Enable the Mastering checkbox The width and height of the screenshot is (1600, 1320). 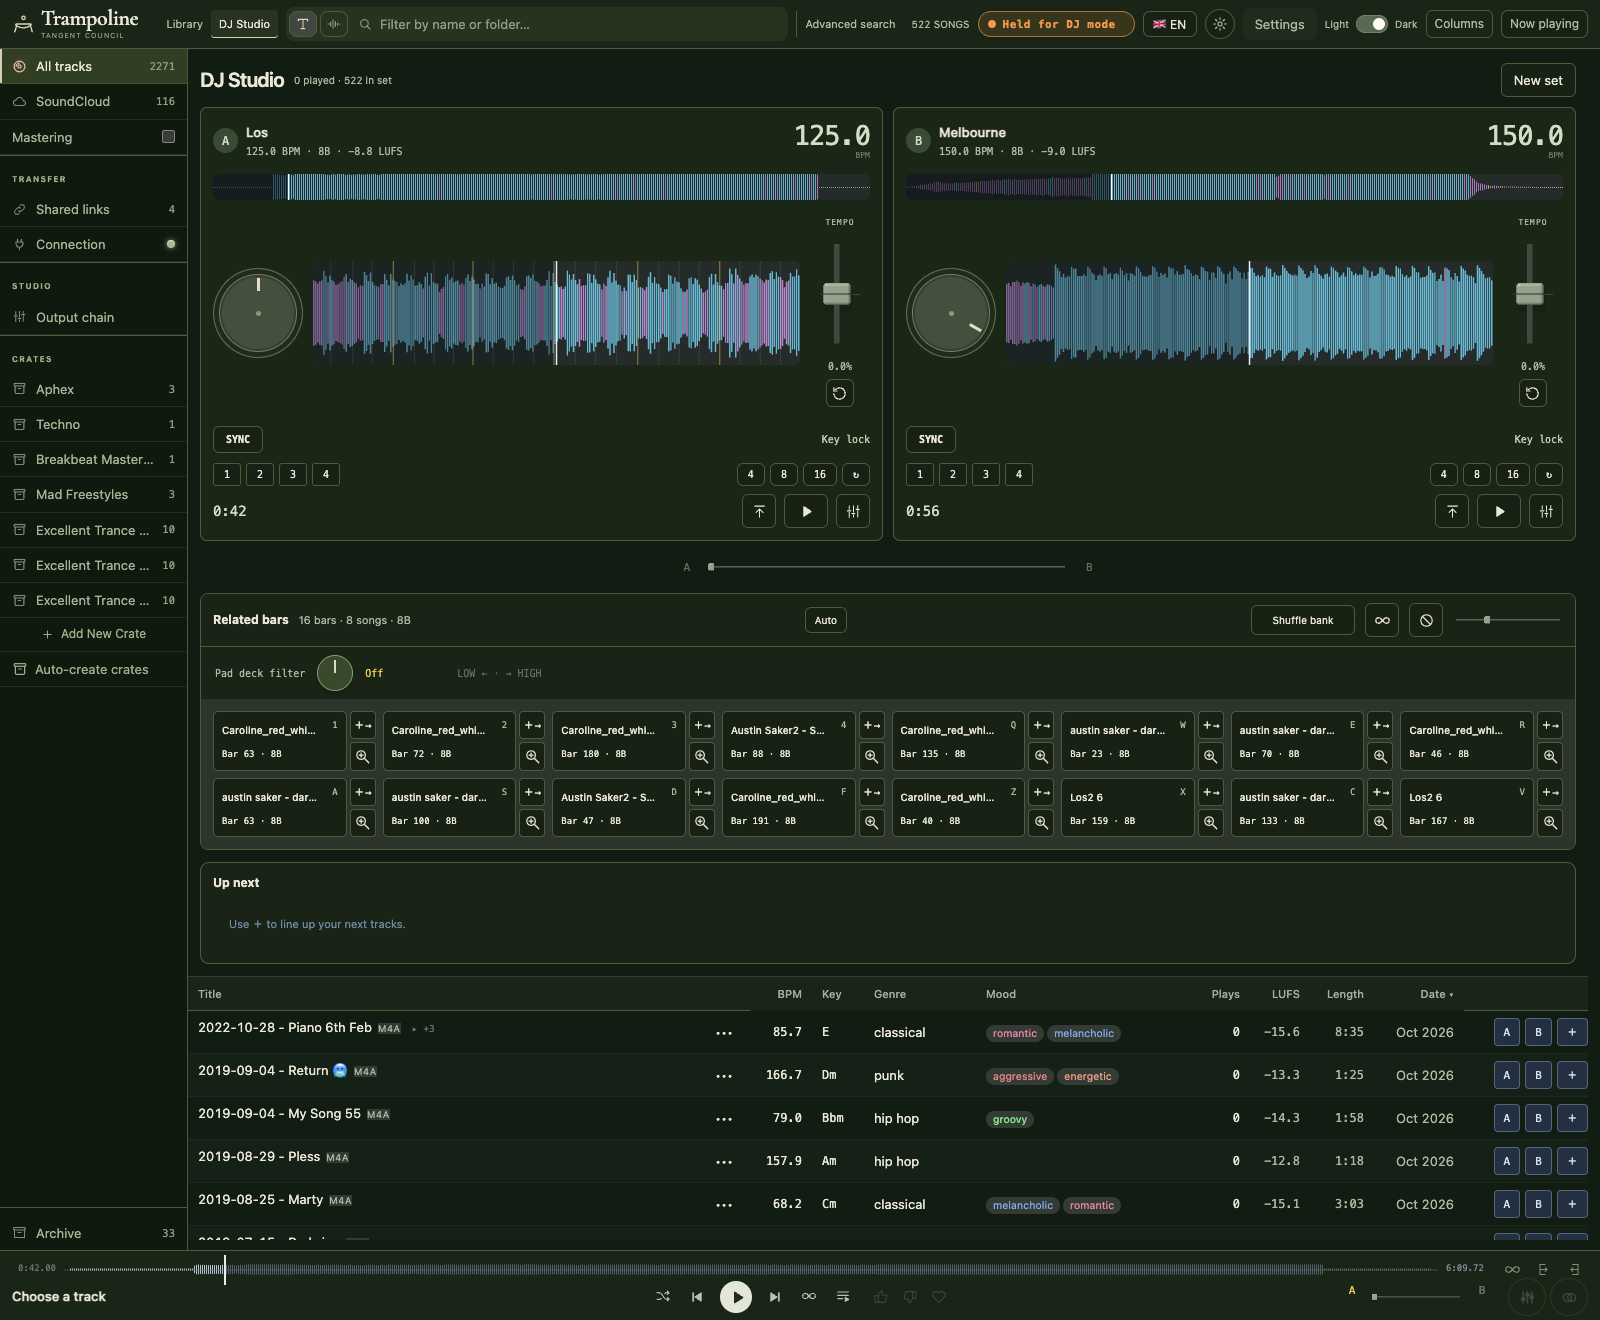tap(168, 137)
